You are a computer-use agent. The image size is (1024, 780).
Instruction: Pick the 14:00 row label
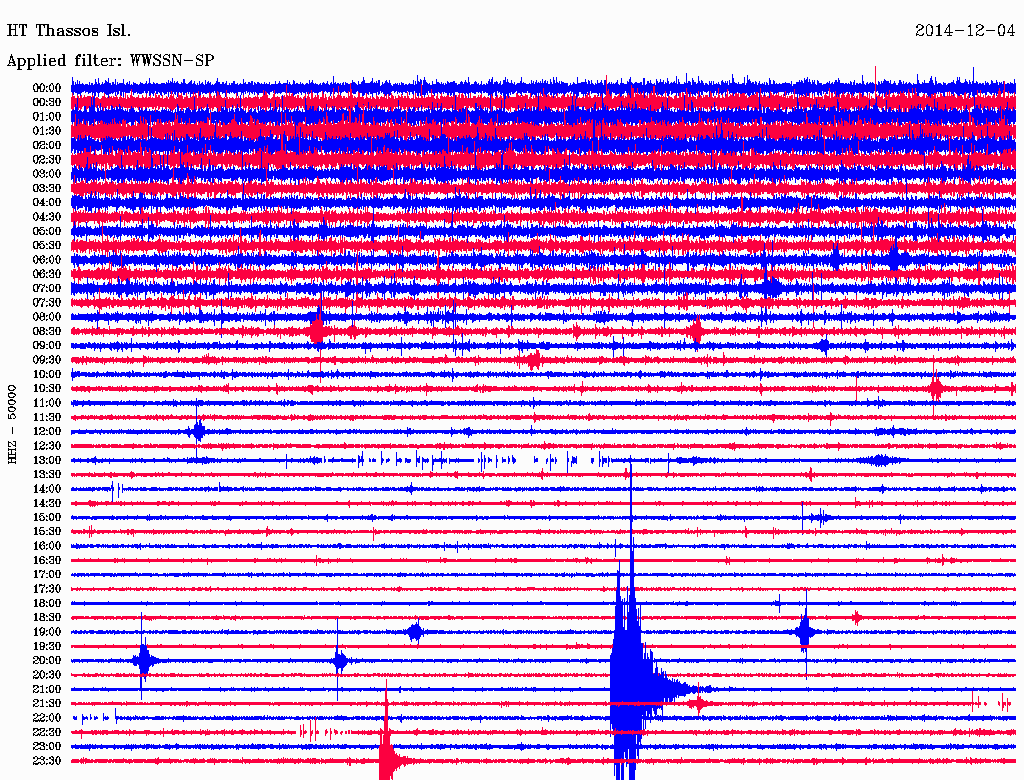point(47,489)
